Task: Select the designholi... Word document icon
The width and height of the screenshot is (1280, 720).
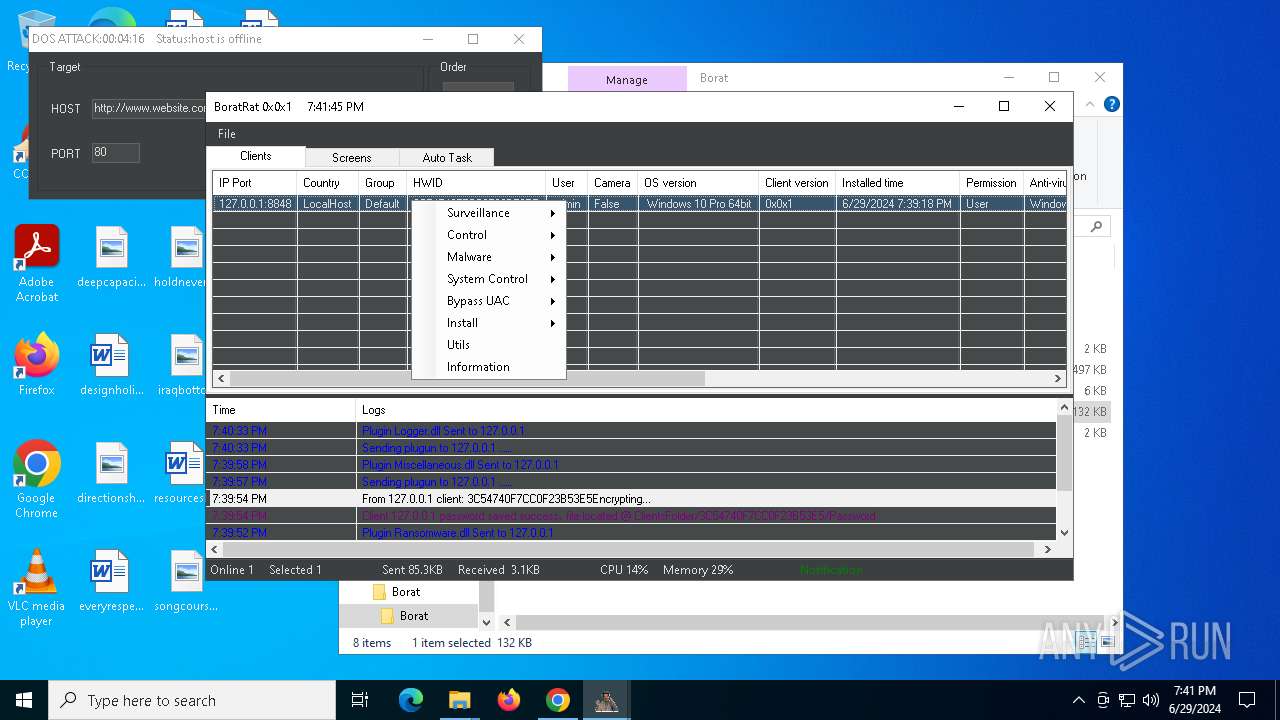Action: [x=111, y=365]
